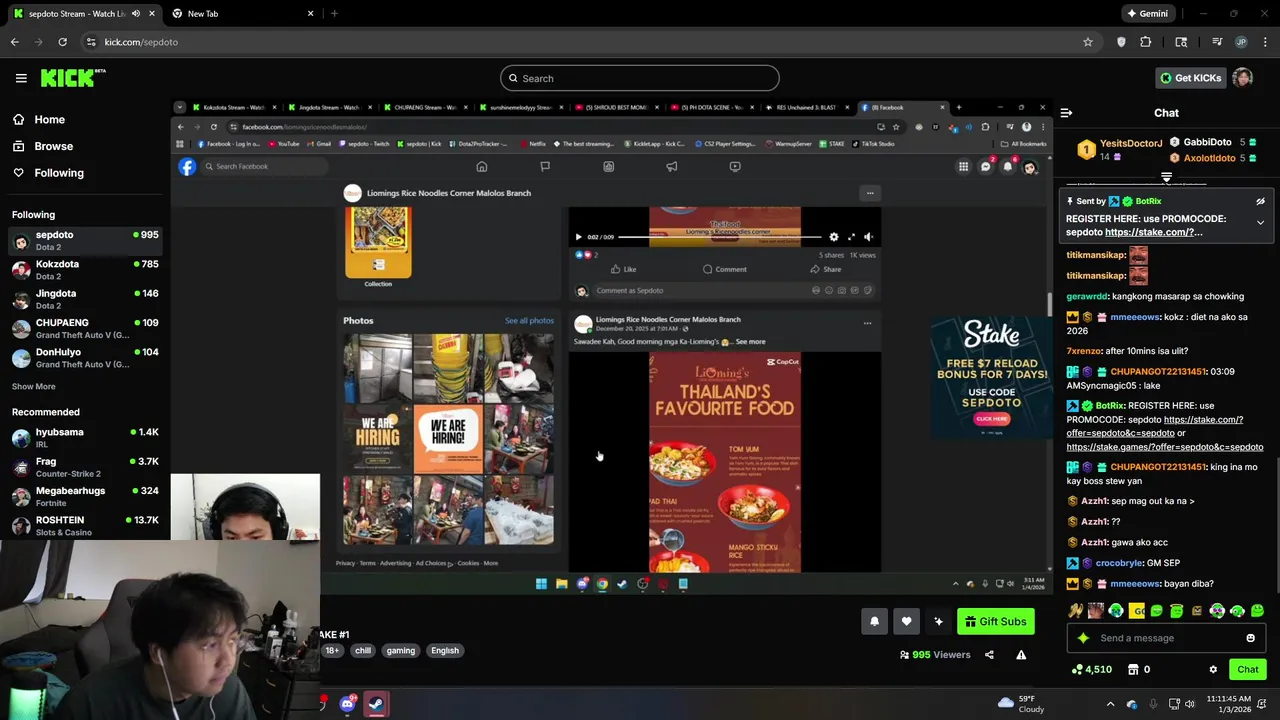Open Gemini in Chrome toolbar

point(1148,14)
